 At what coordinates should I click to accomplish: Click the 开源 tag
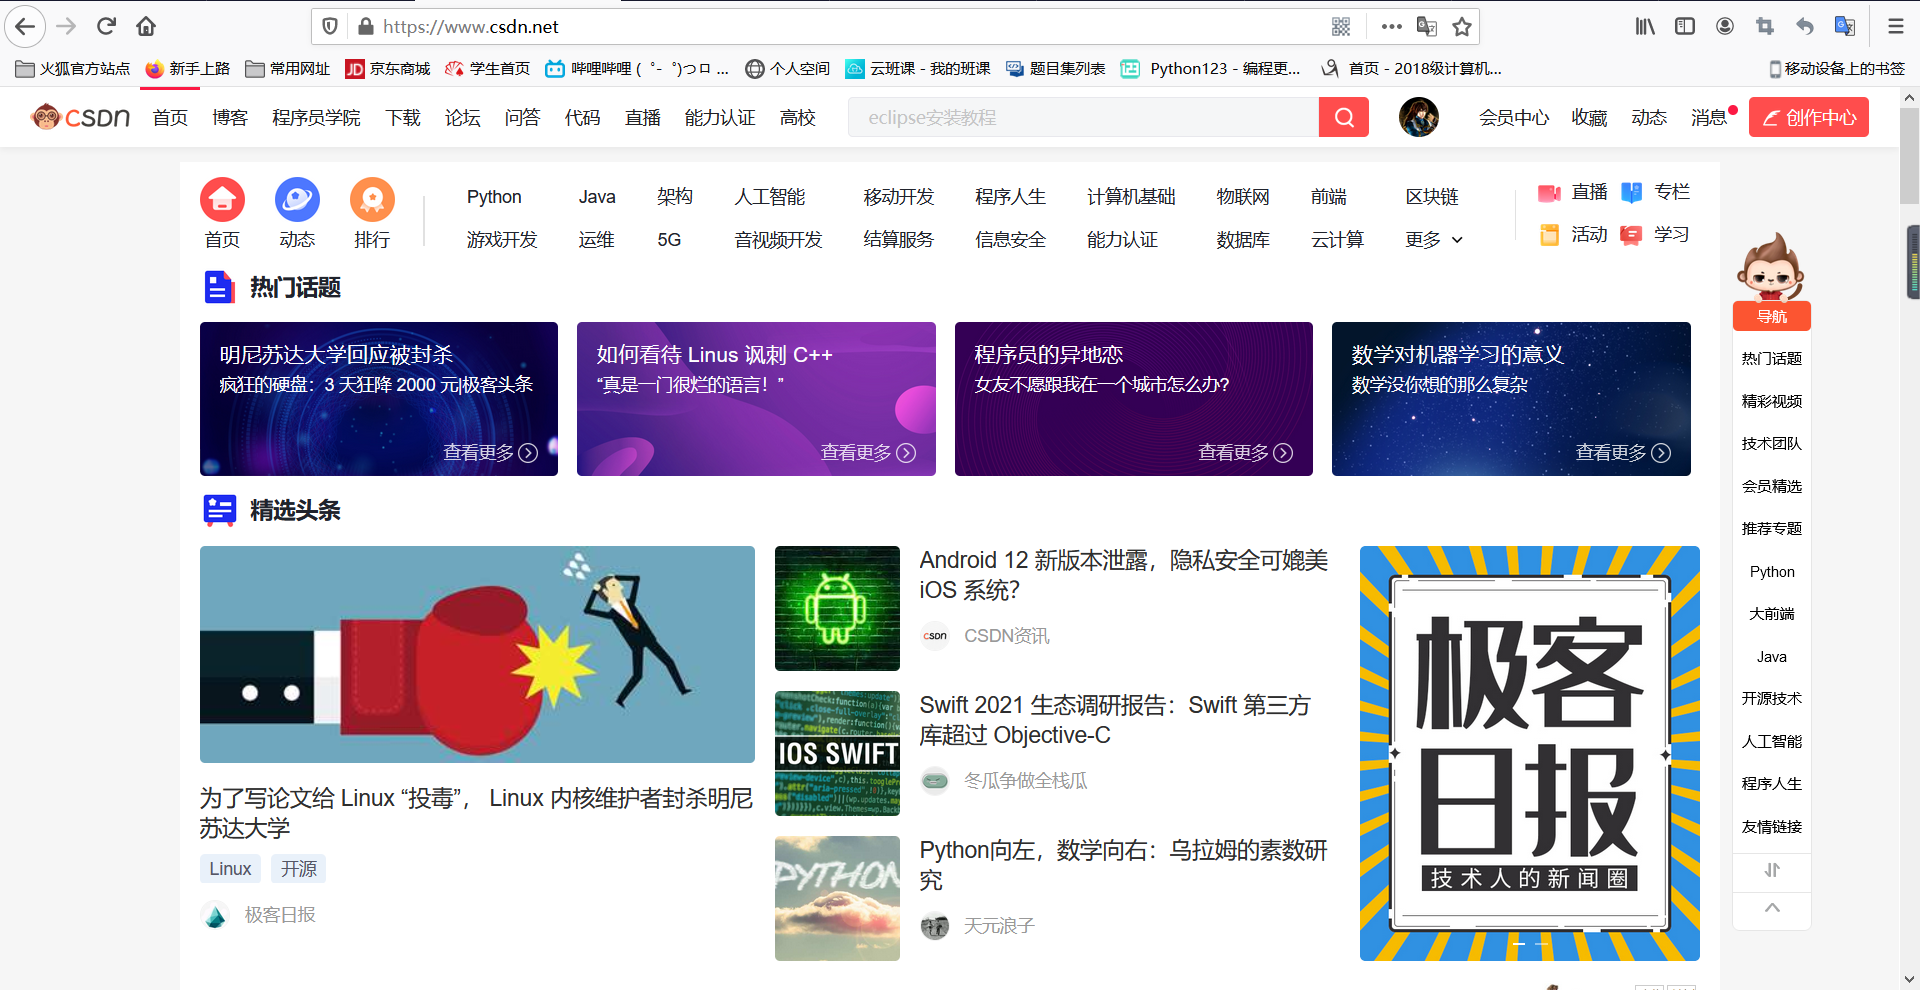[298, 869]
